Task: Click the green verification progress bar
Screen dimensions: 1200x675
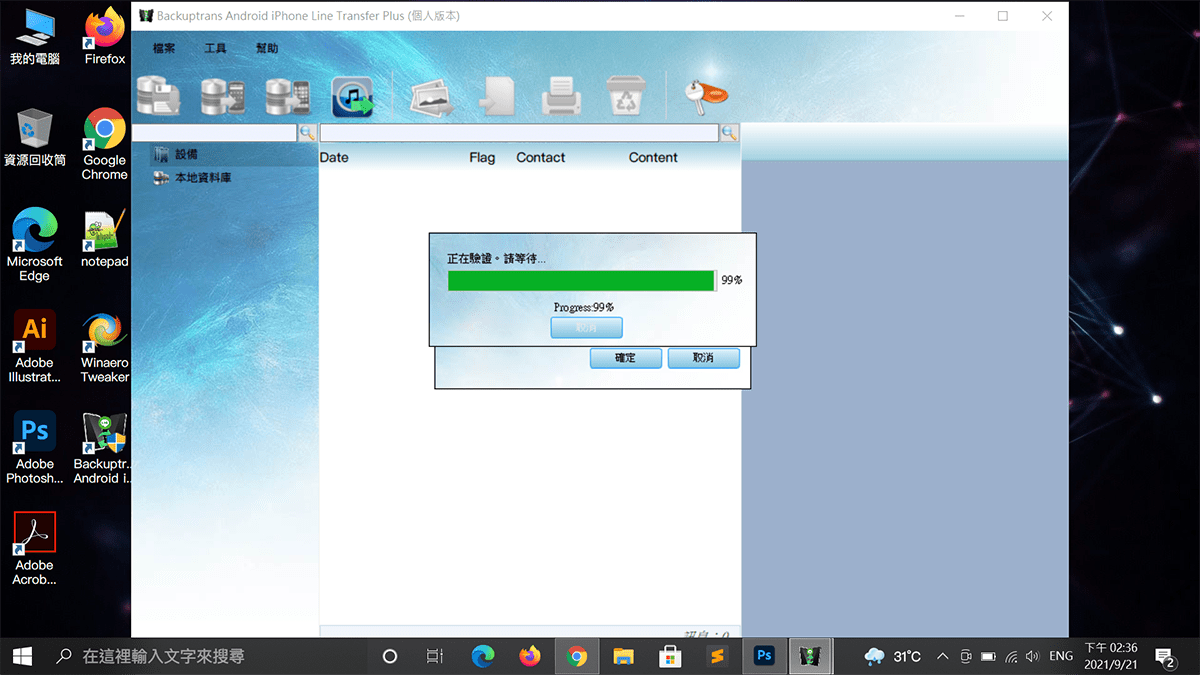Action: [581, 281]
